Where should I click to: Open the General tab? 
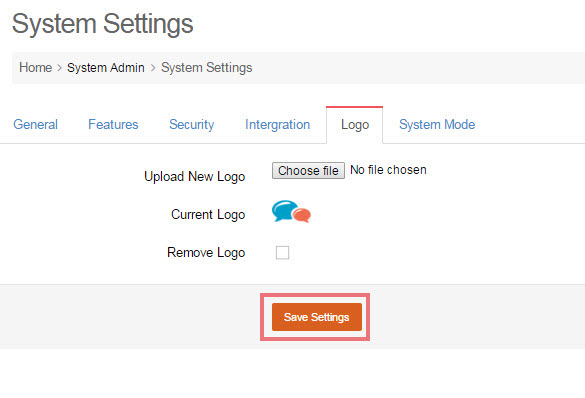[x=35, y=125]
